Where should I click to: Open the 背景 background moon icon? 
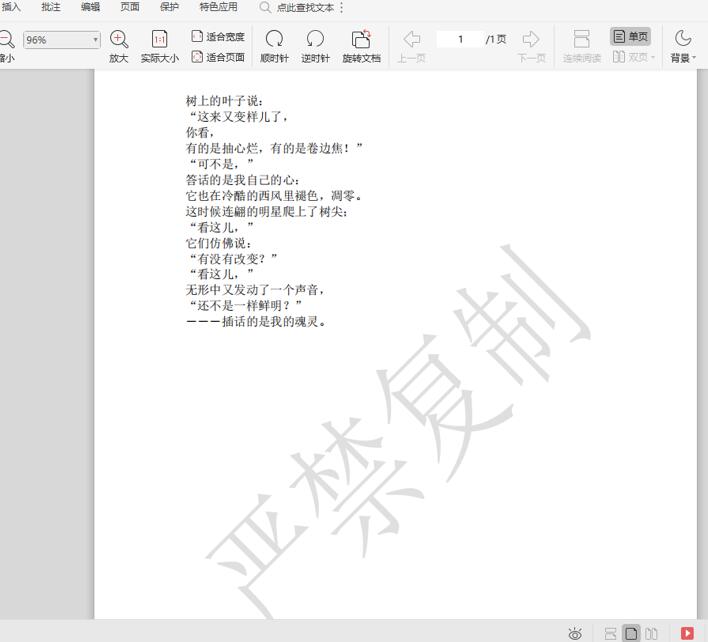pyautogui.click(x=683, y=39)
